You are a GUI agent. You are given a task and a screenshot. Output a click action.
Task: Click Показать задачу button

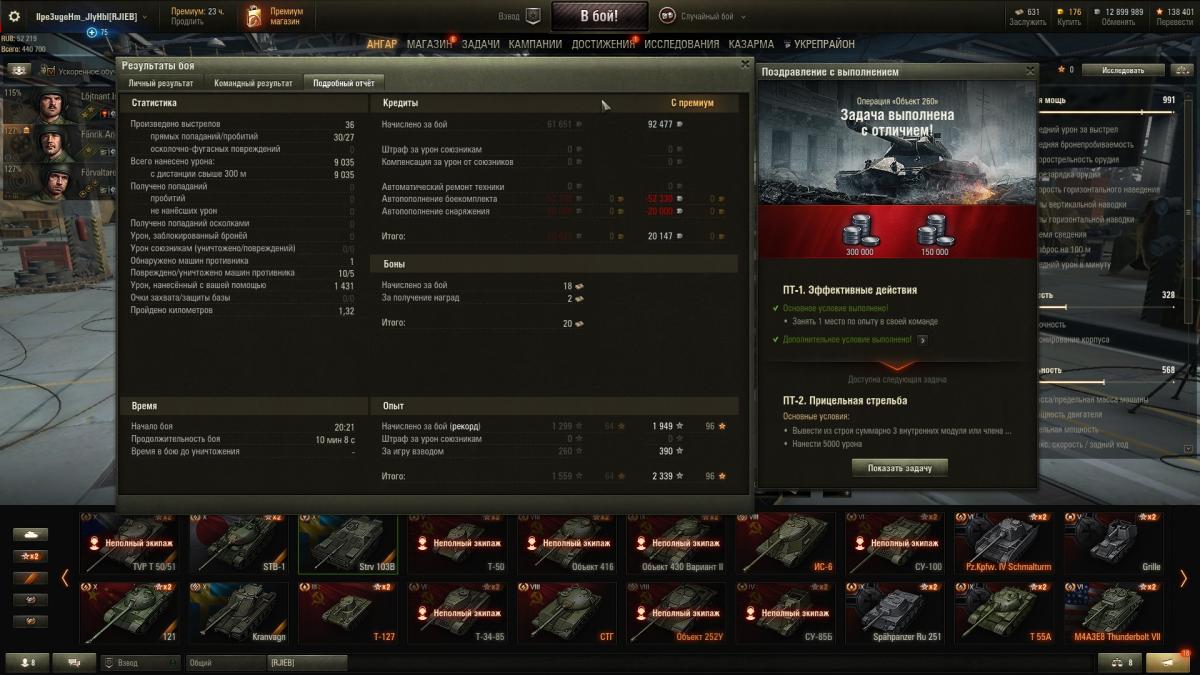point(900,467)
